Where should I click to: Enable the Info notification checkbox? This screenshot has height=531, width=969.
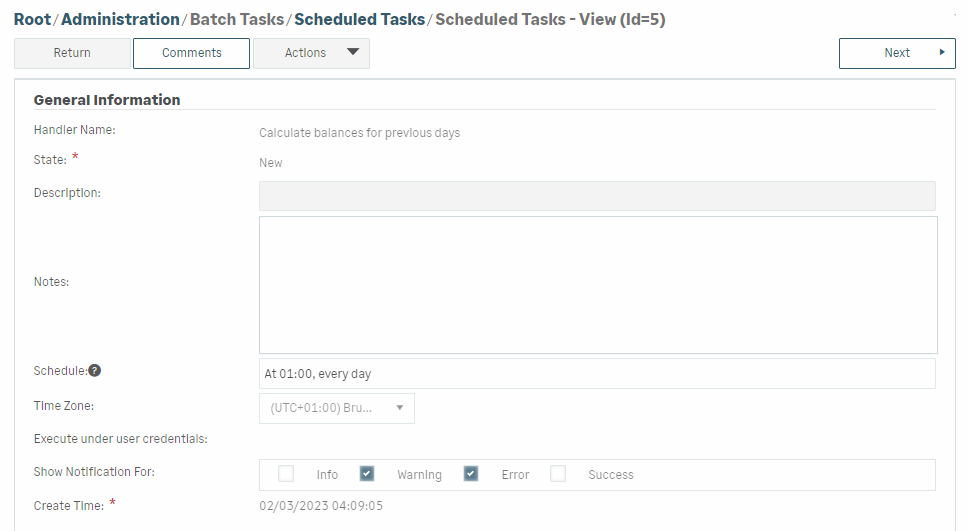pos(286,474)
